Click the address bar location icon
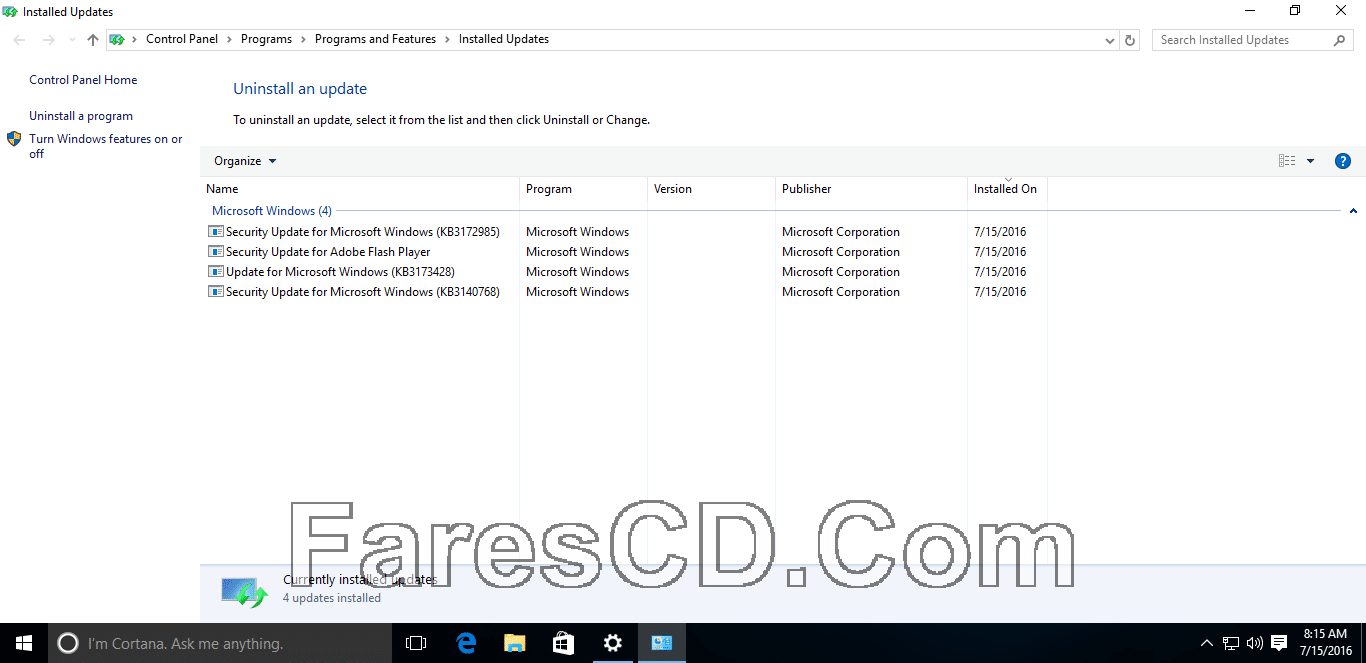 (x=117, y=40)
